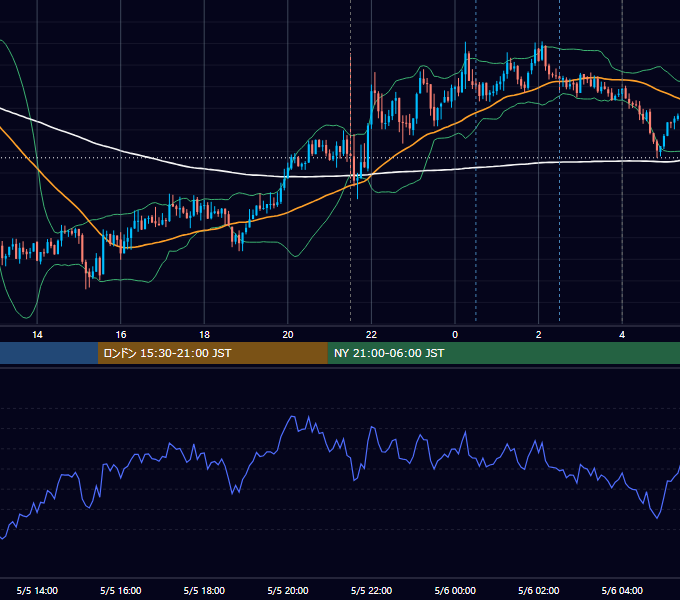Click the 5/6 02:00 date label
The width and height of the screenshot is (680, 600).
[x=539, y=590]
